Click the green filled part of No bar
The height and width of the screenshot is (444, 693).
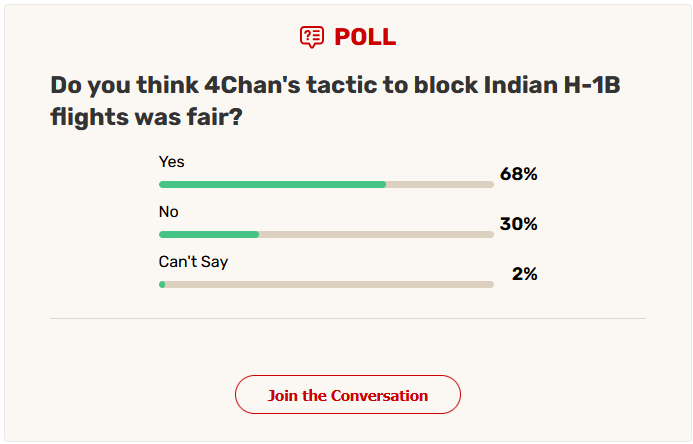point(209,235)
